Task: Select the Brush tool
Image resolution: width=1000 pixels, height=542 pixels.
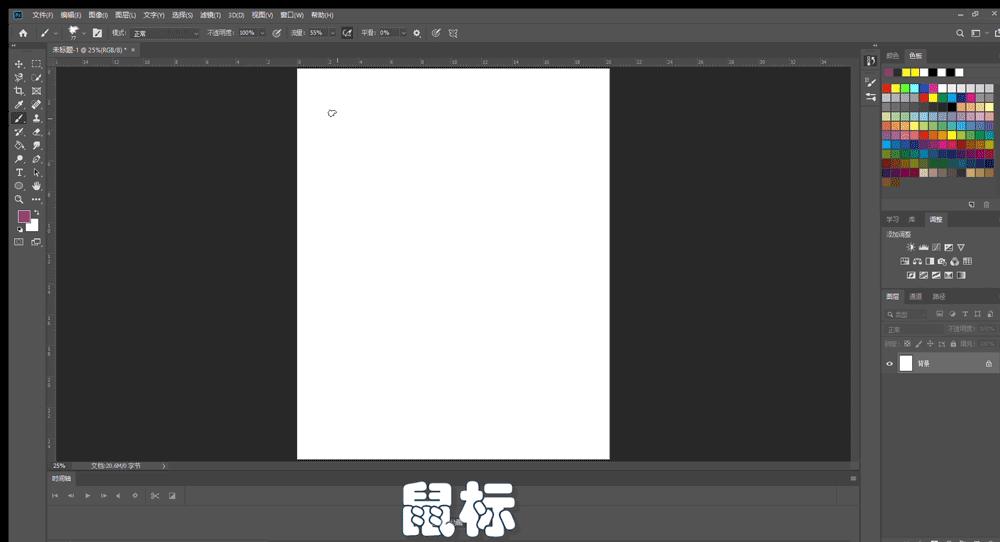Action: 19,119
